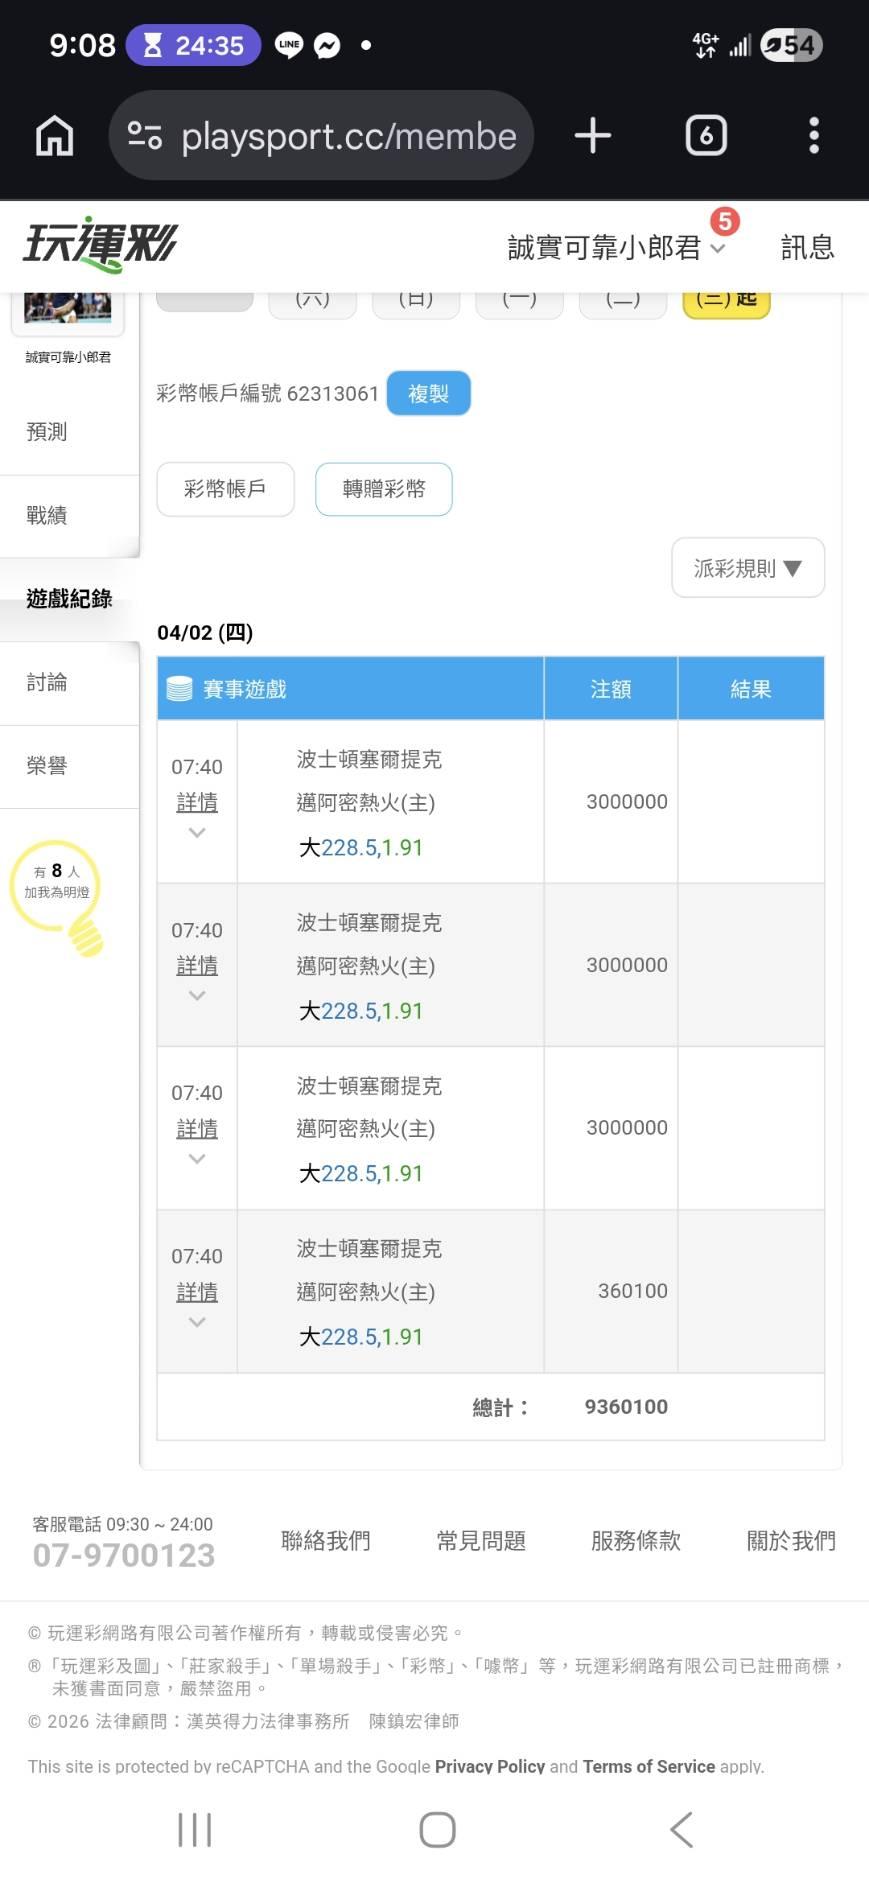This screenshot has width=869, height=1883.
Task: Go to the 預測 sidebar tab
Action: (x=47, y=432)
